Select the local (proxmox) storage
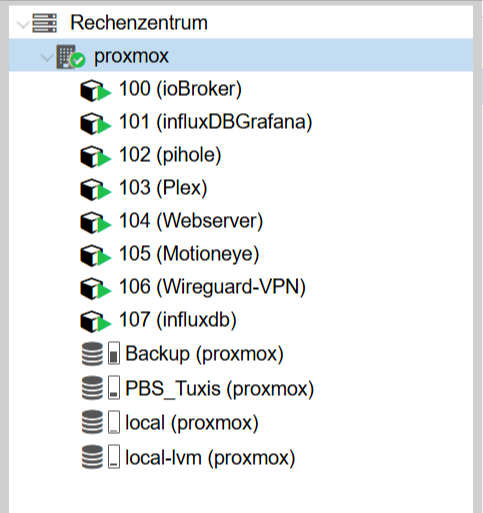This screenshot has height=513, width=483. 192,423
